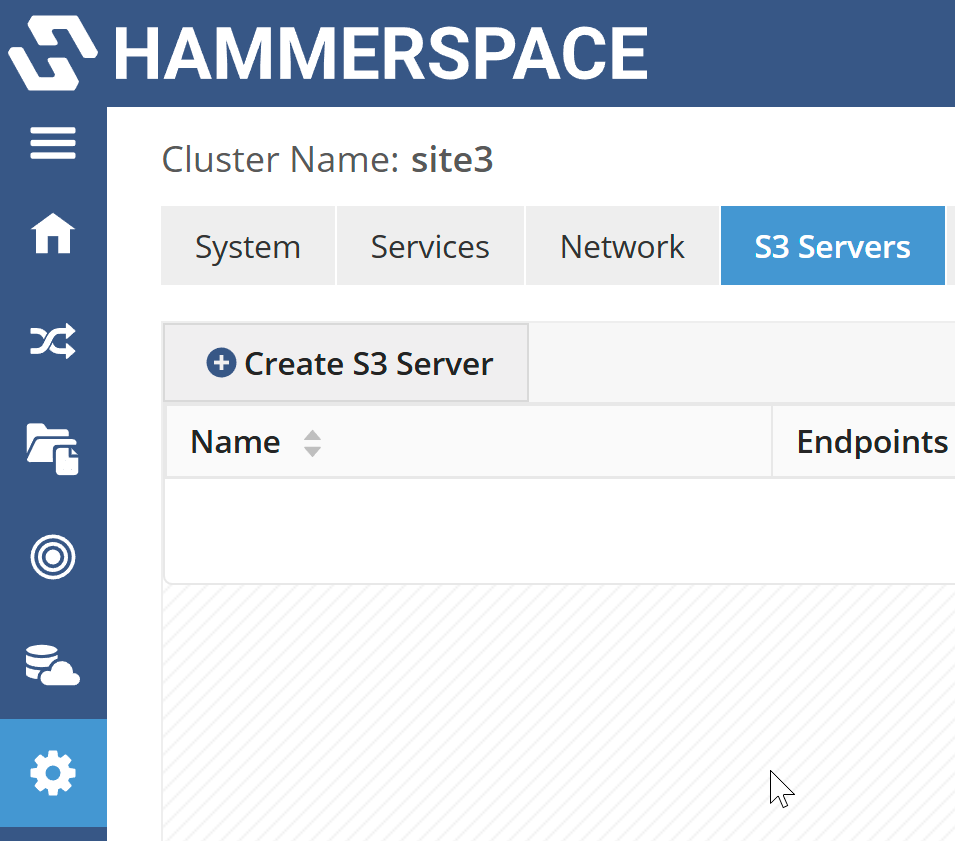Click the Create S3 Server button
The height and width of the screenshot is (841, 955).
point(346,363)
